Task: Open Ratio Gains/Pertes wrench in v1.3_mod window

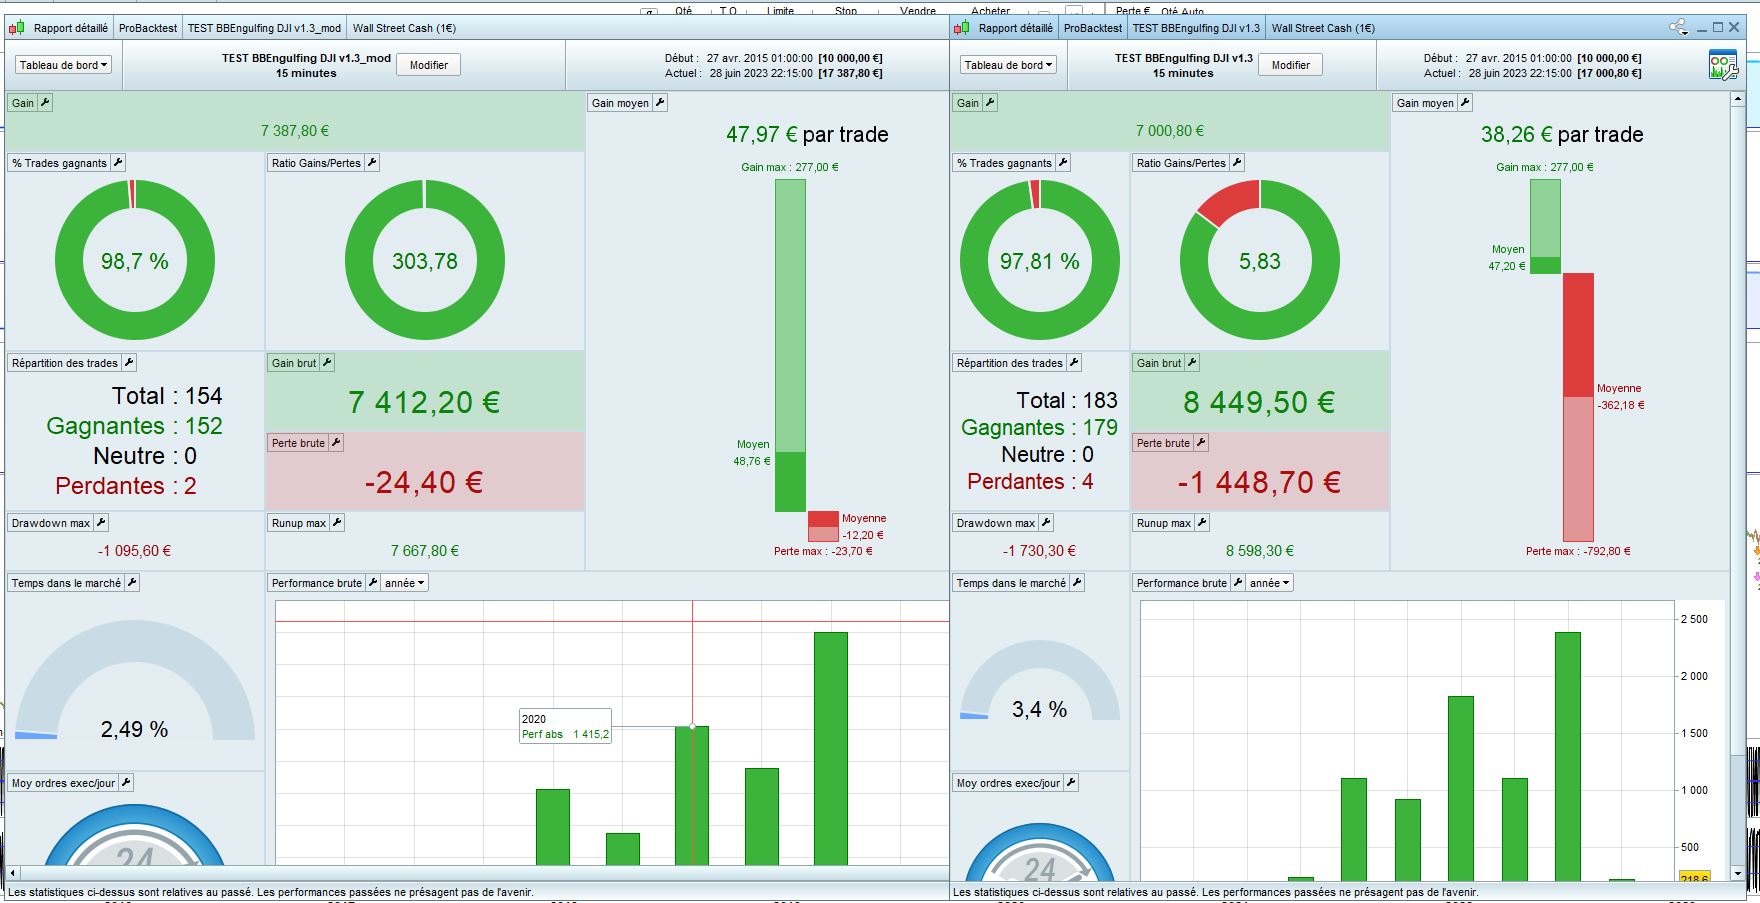Action: coord(372,163)
